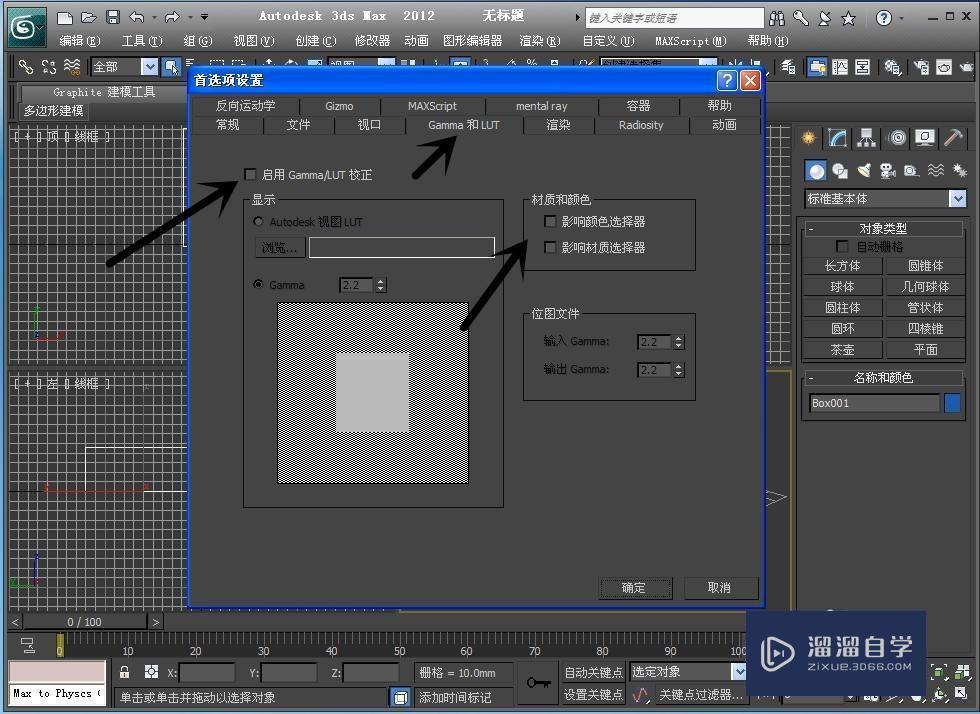Select the Cameras category icon

point(887,170)
